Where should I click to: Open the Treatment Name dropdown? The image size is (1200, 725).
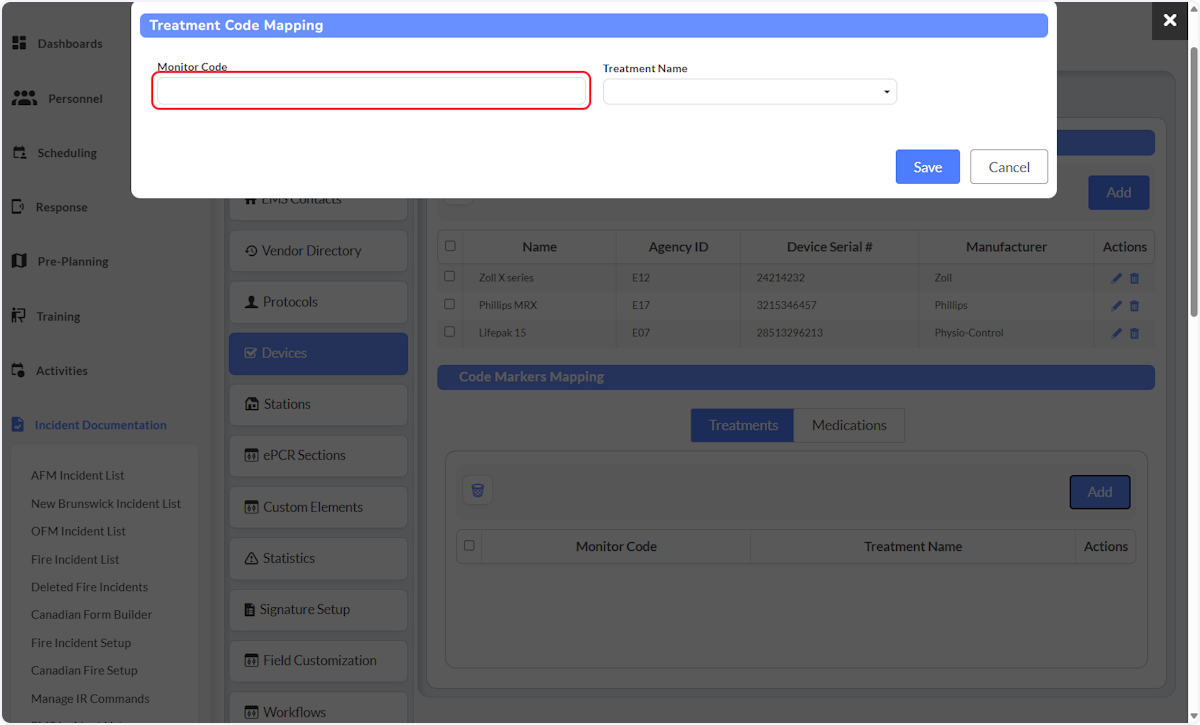point(750,92)
